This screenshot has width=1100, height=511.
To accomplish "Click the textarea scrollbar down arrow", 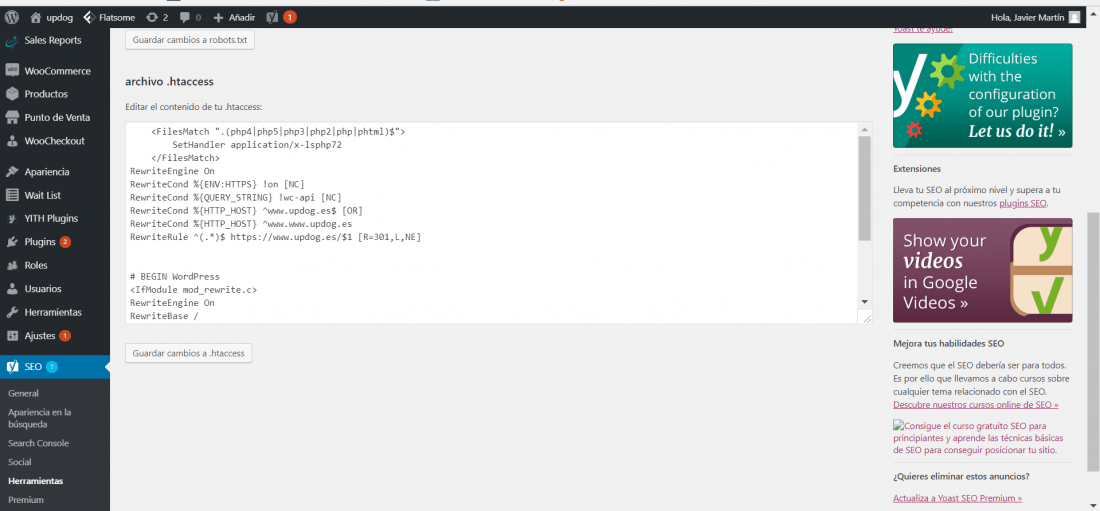I will 865,301.
